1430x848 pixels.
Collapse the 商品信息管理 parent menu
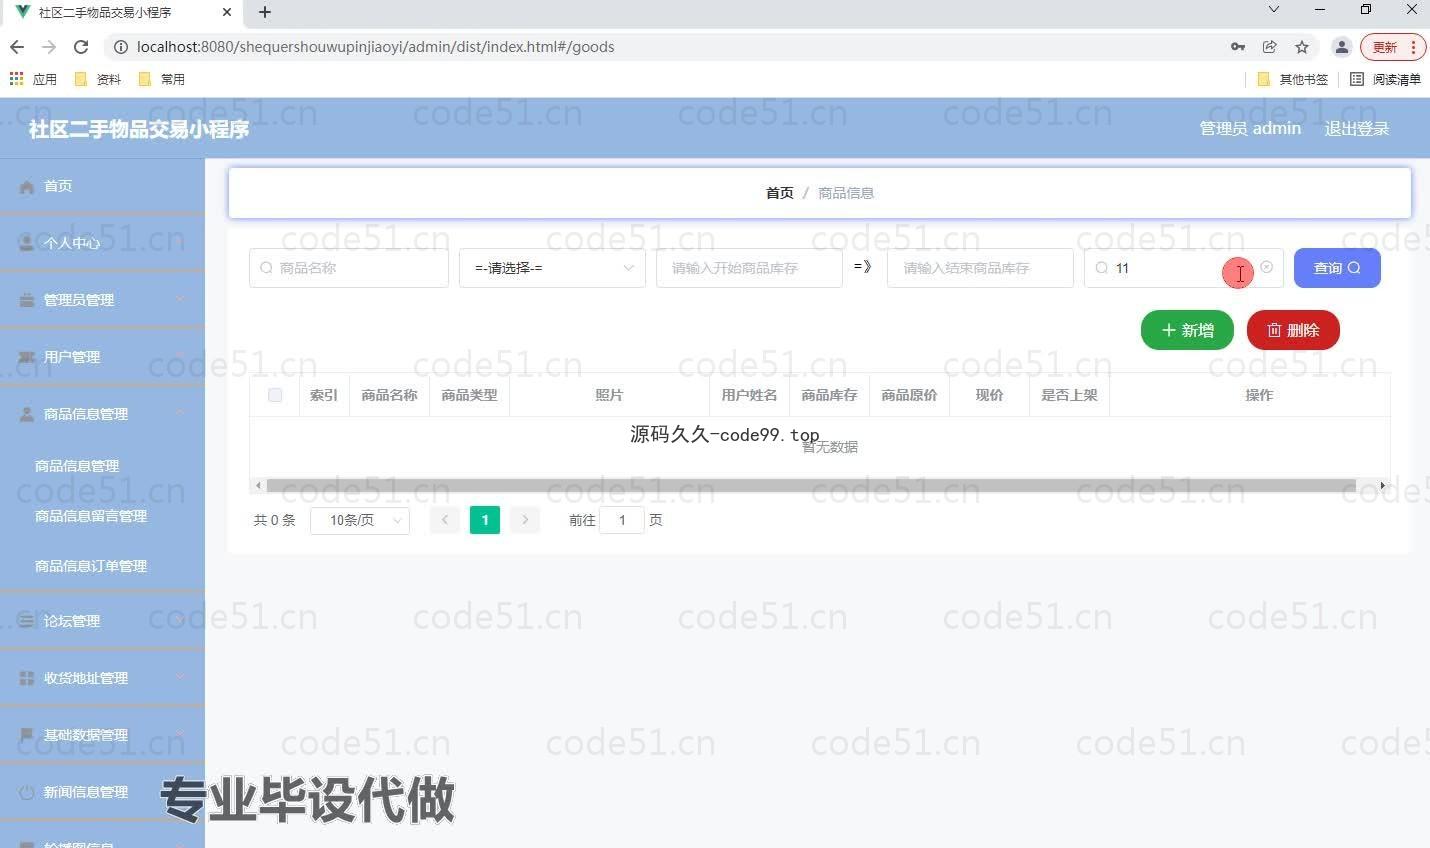pyautogui.click(x=102, y=414)
